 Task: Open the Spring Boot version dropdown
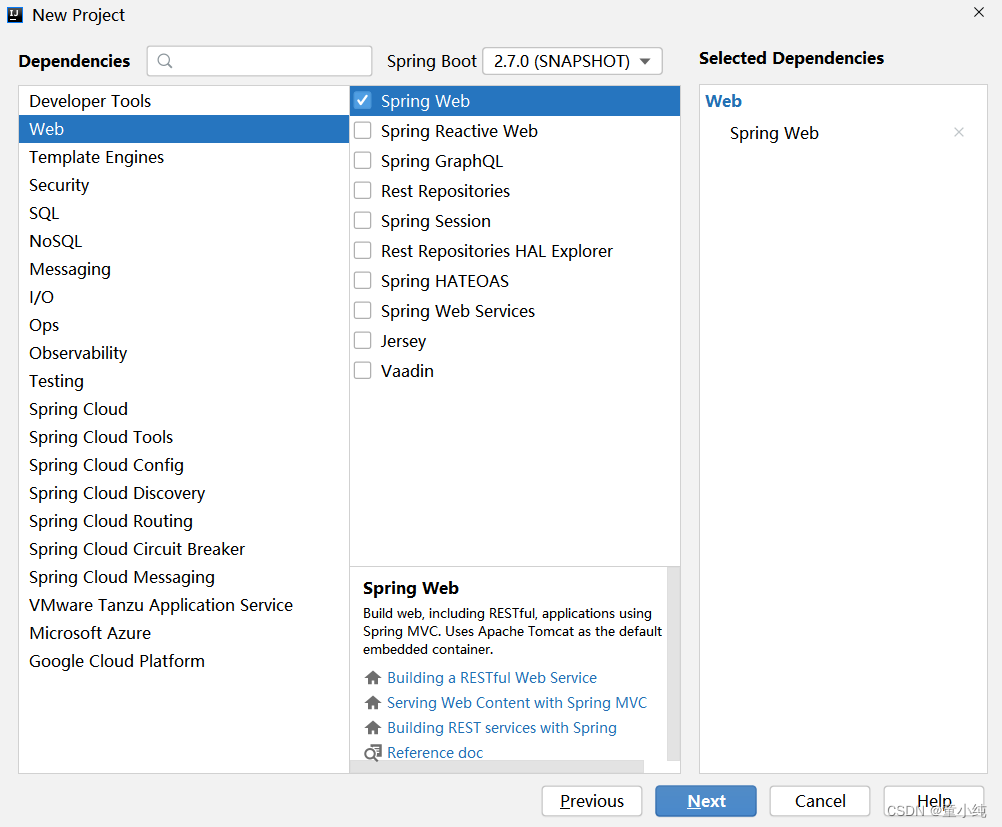click(572, 61)
